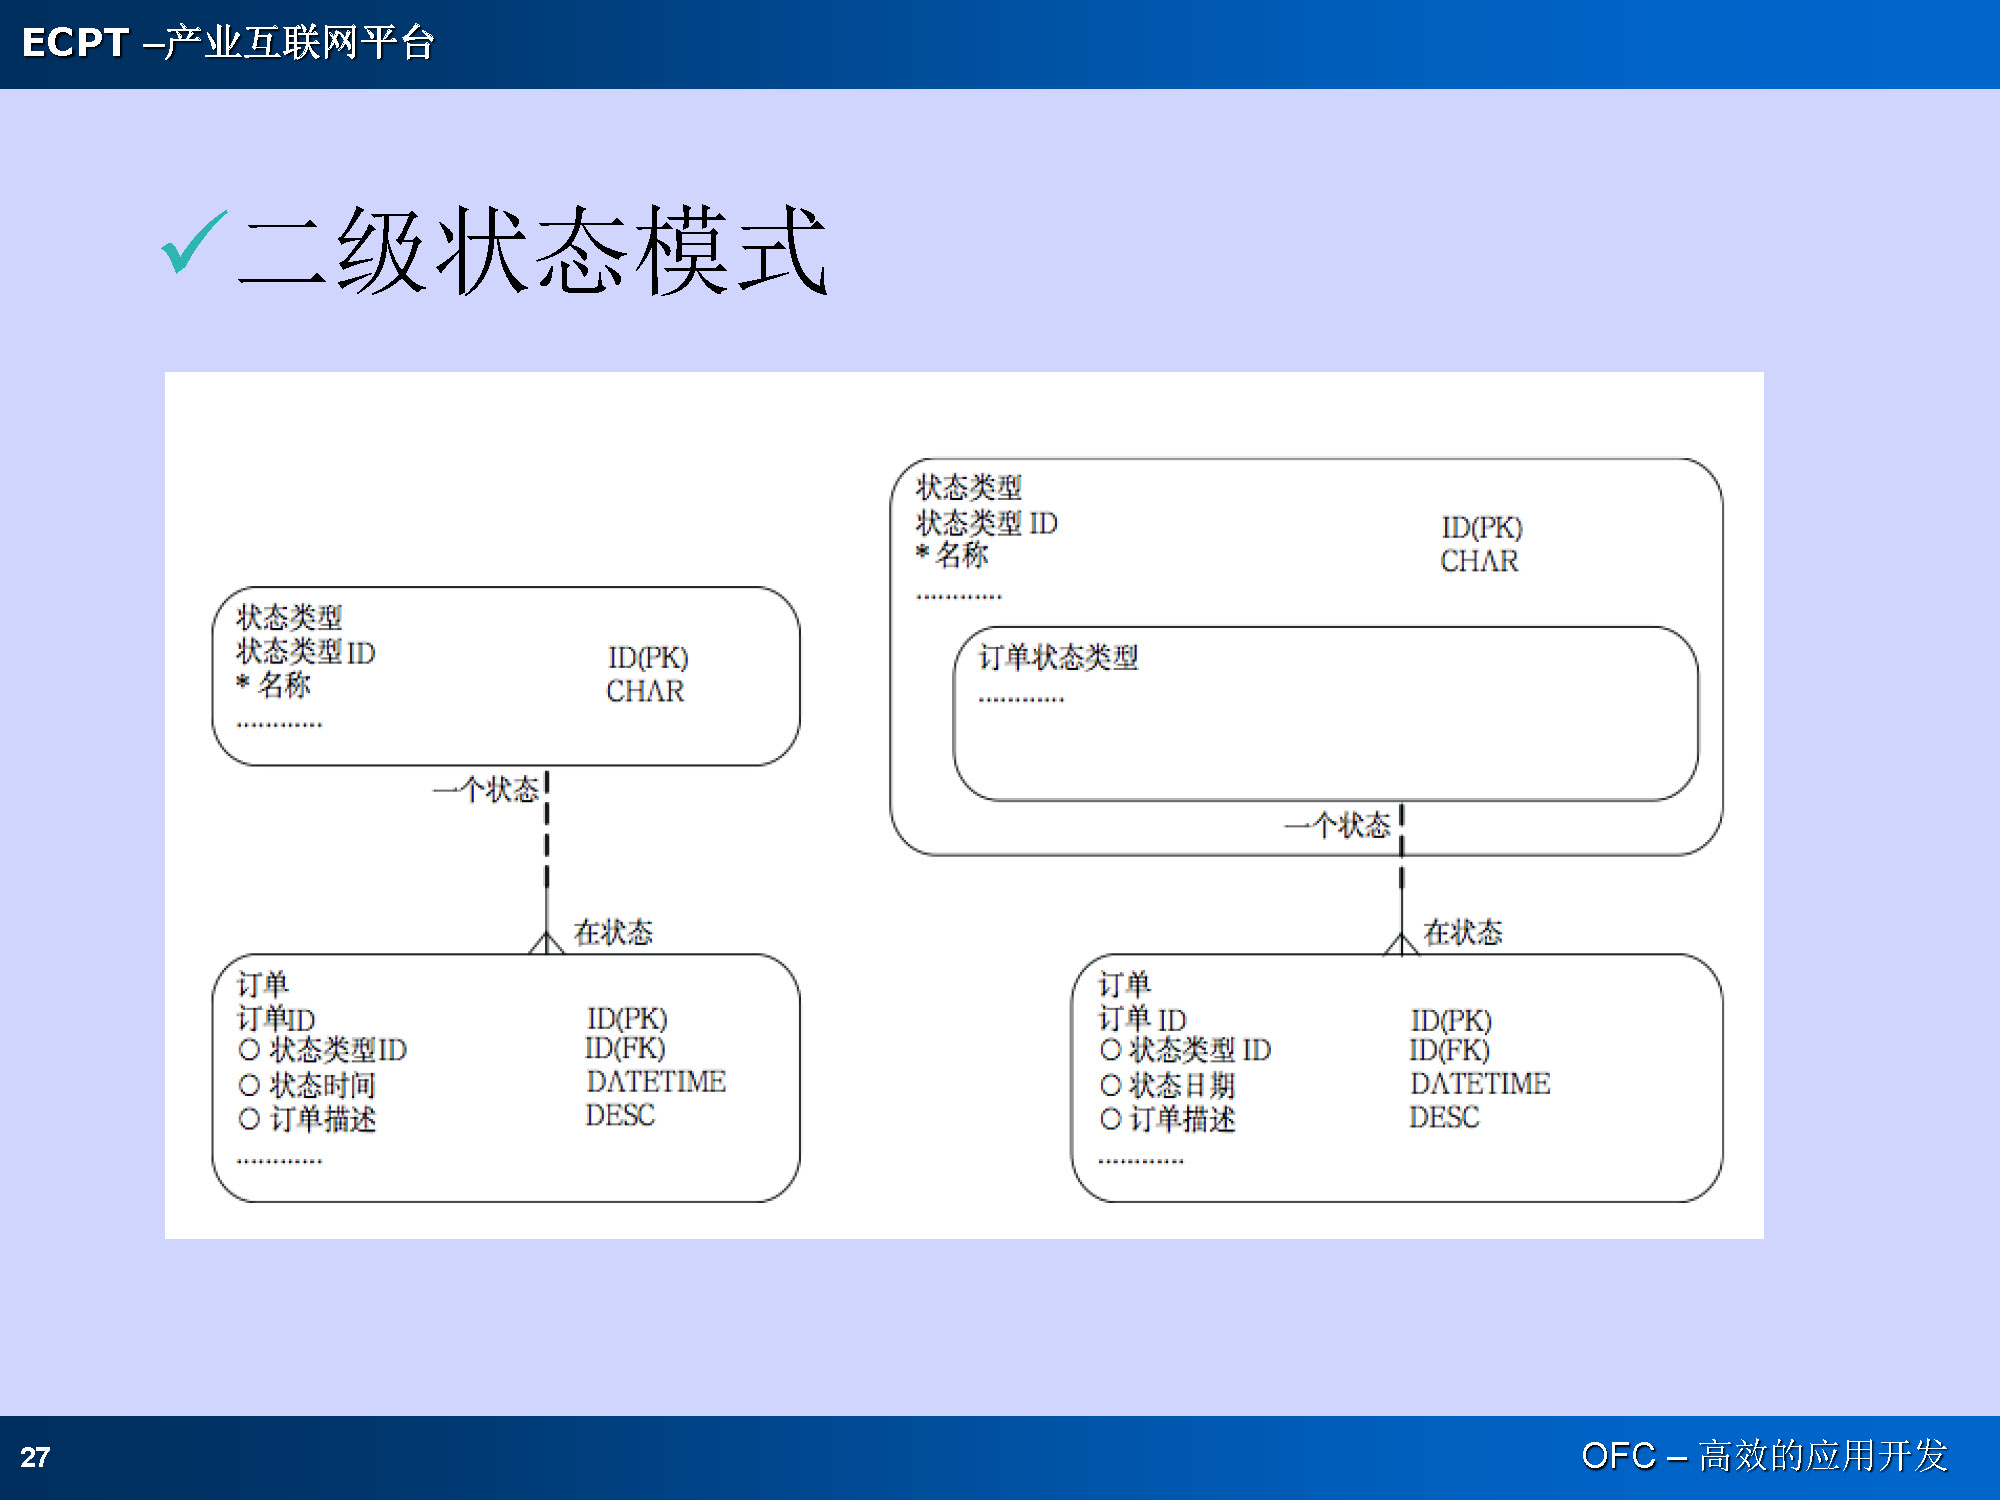The image size is (2000, 1500).
Task: Click DESC type in right order entity
Action: (x=1444, y=1117)
